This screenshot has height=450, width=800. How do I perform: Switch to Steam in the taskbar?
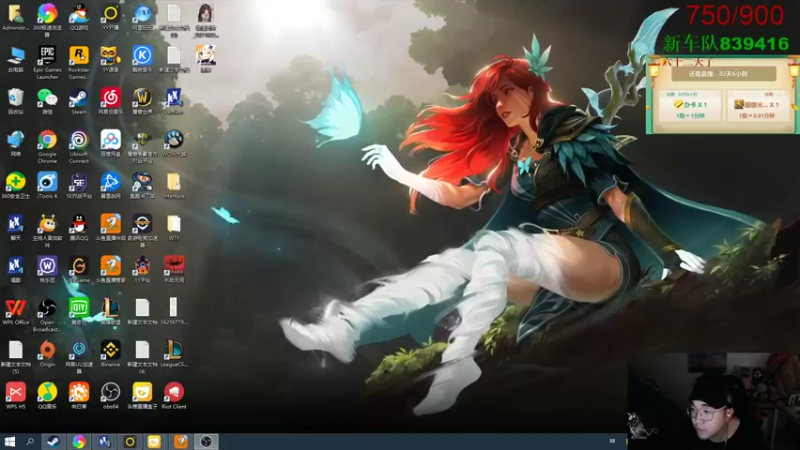[x=53, y=441]
